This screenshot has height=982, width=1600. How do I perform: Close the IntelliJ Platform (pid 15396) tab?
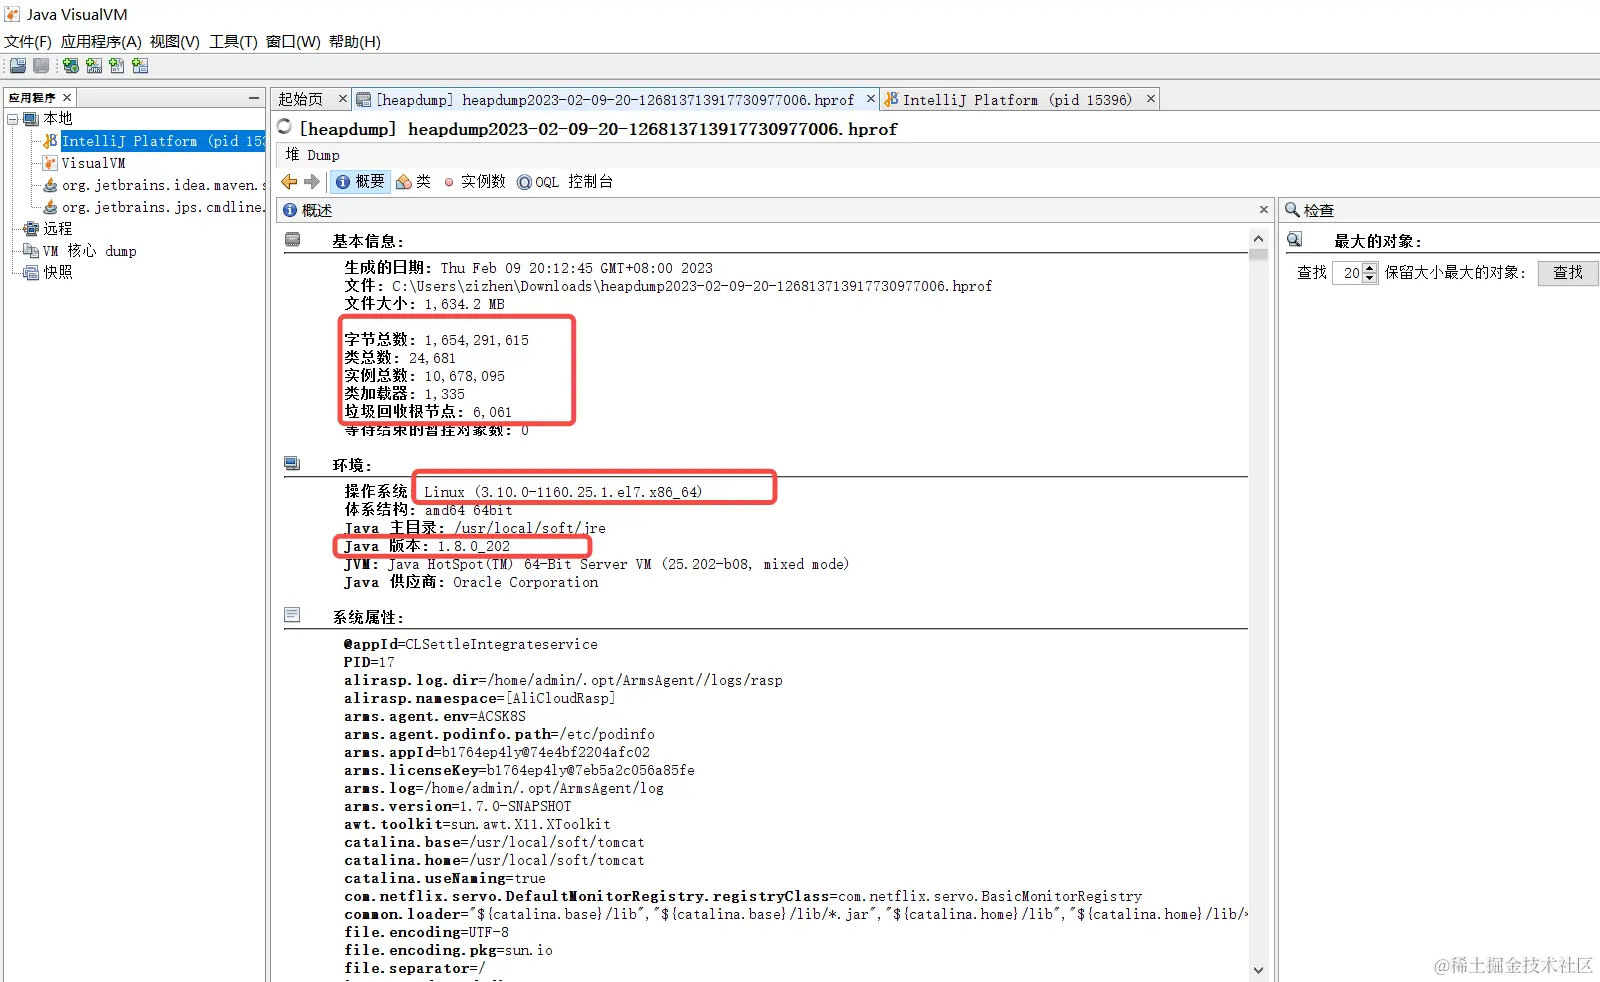[x=1151, y=99]
